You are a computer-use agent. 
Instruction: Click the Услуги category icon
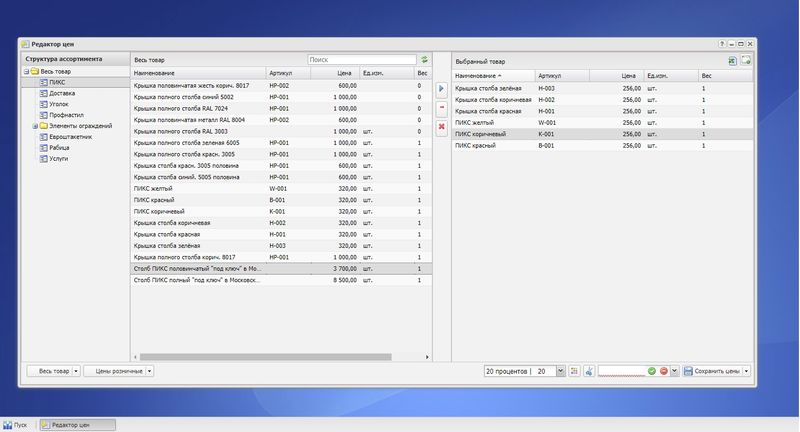[x=44, y=159]
